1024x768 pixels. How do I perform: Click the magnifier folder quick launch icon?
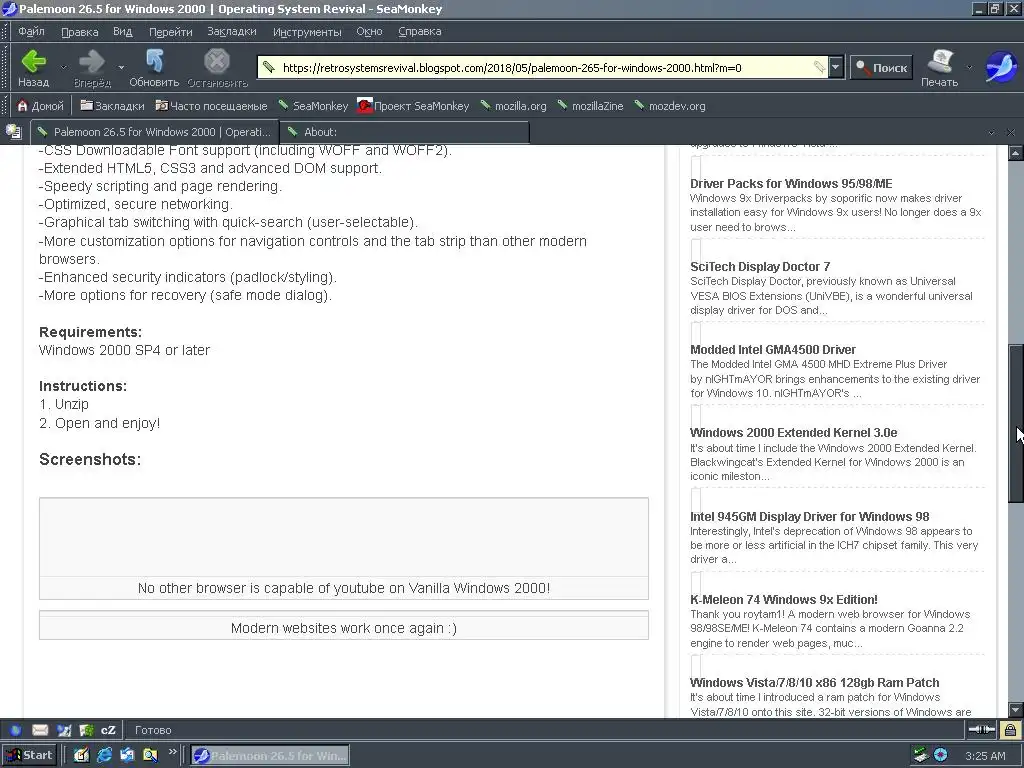pos(150,755)
